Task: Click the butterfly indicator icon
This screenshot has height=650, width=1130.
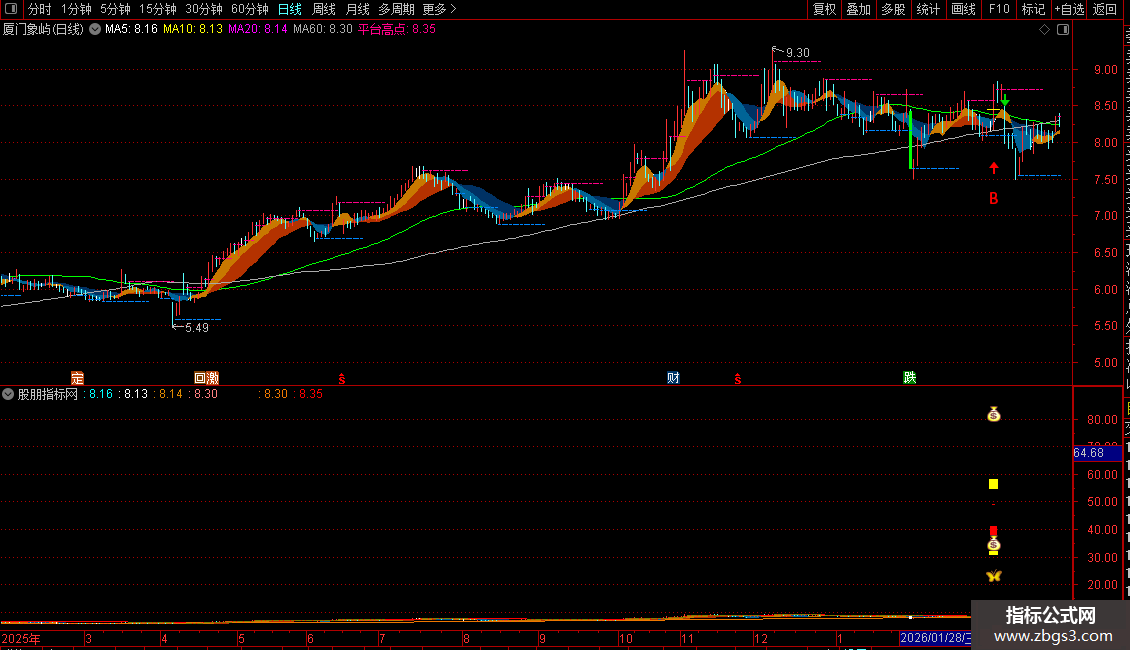Action: point(994,576)
